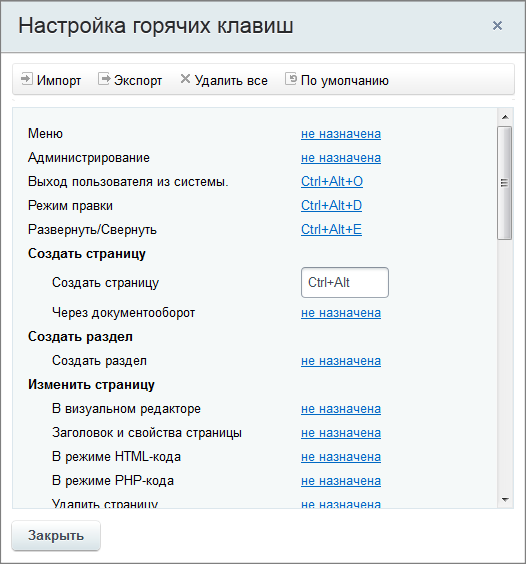This screenshot has width=526, height=564.
Task: Click the Export arrow icon
Action: [x=104, y=79]
